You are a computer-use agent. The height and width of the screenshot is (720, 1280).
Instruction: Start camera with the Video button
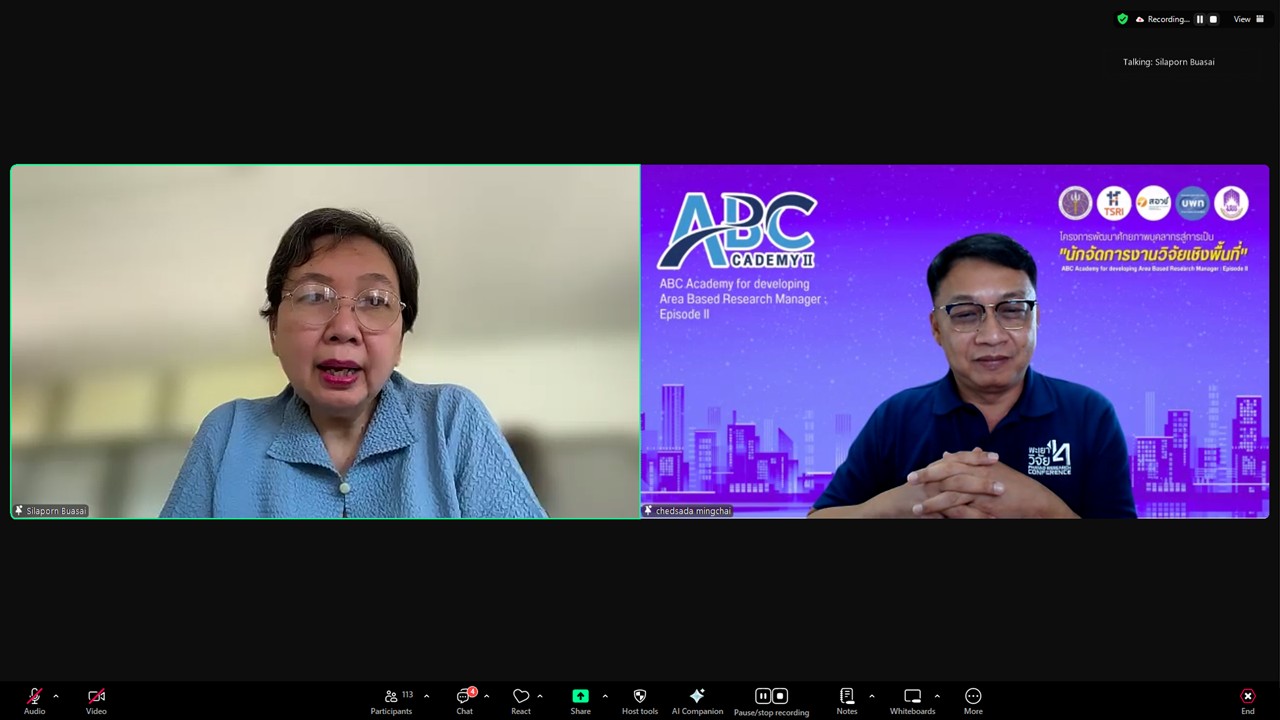click(x=96, y=701)
